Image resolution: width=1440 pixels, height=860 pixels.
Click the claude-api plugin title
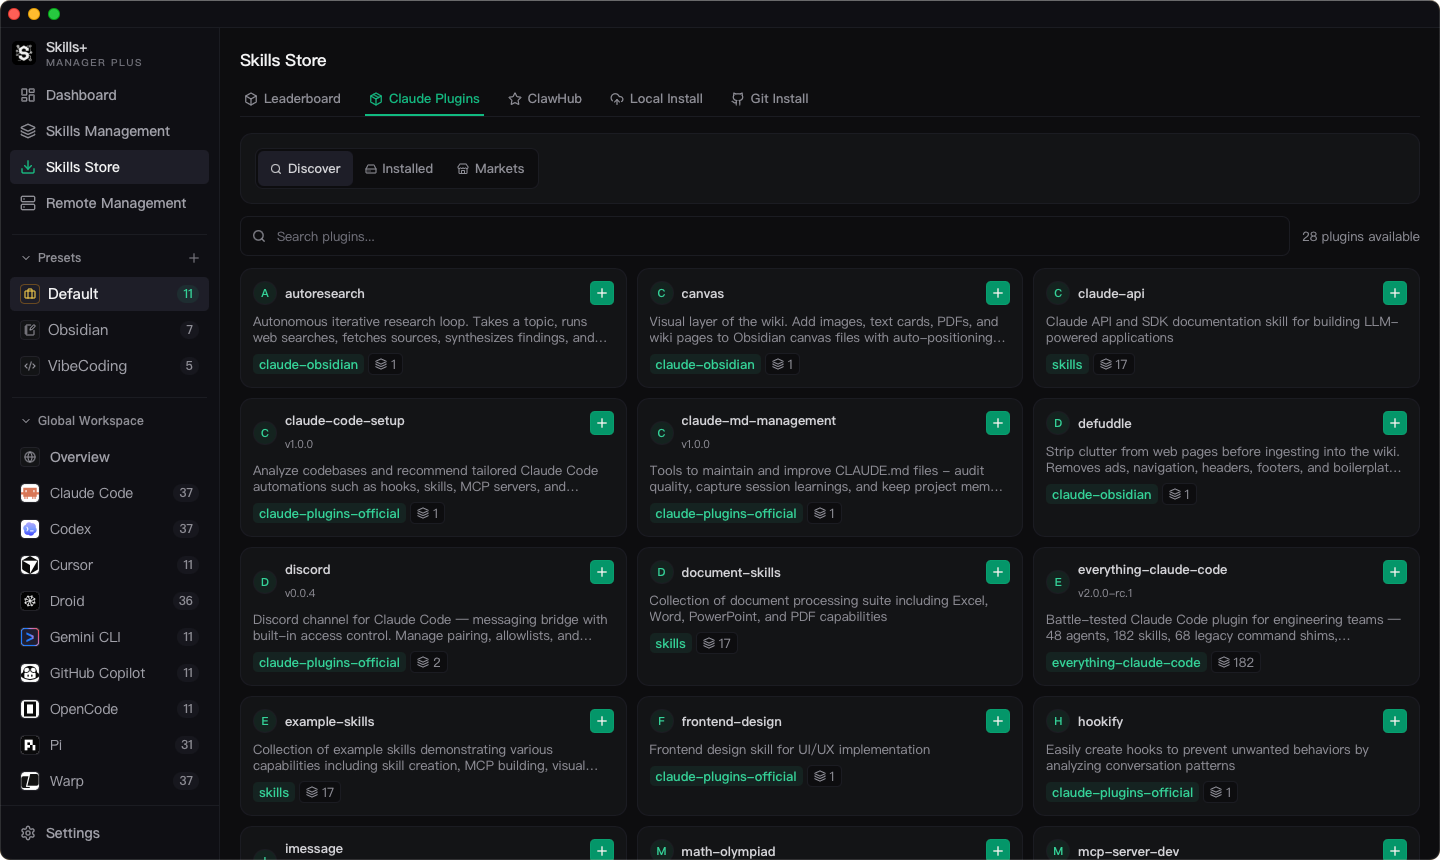[x=1111, y=294]
